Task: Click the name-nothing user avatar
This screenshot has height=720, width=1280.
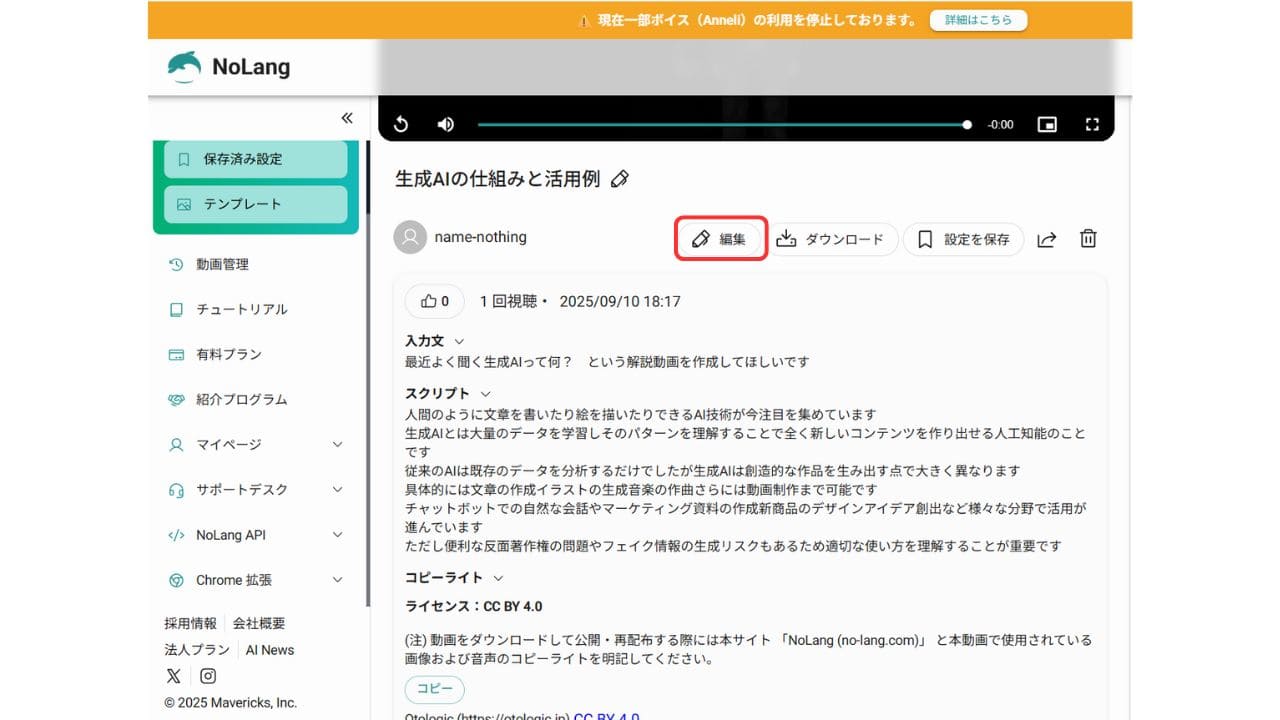Action: coord(410,238)
